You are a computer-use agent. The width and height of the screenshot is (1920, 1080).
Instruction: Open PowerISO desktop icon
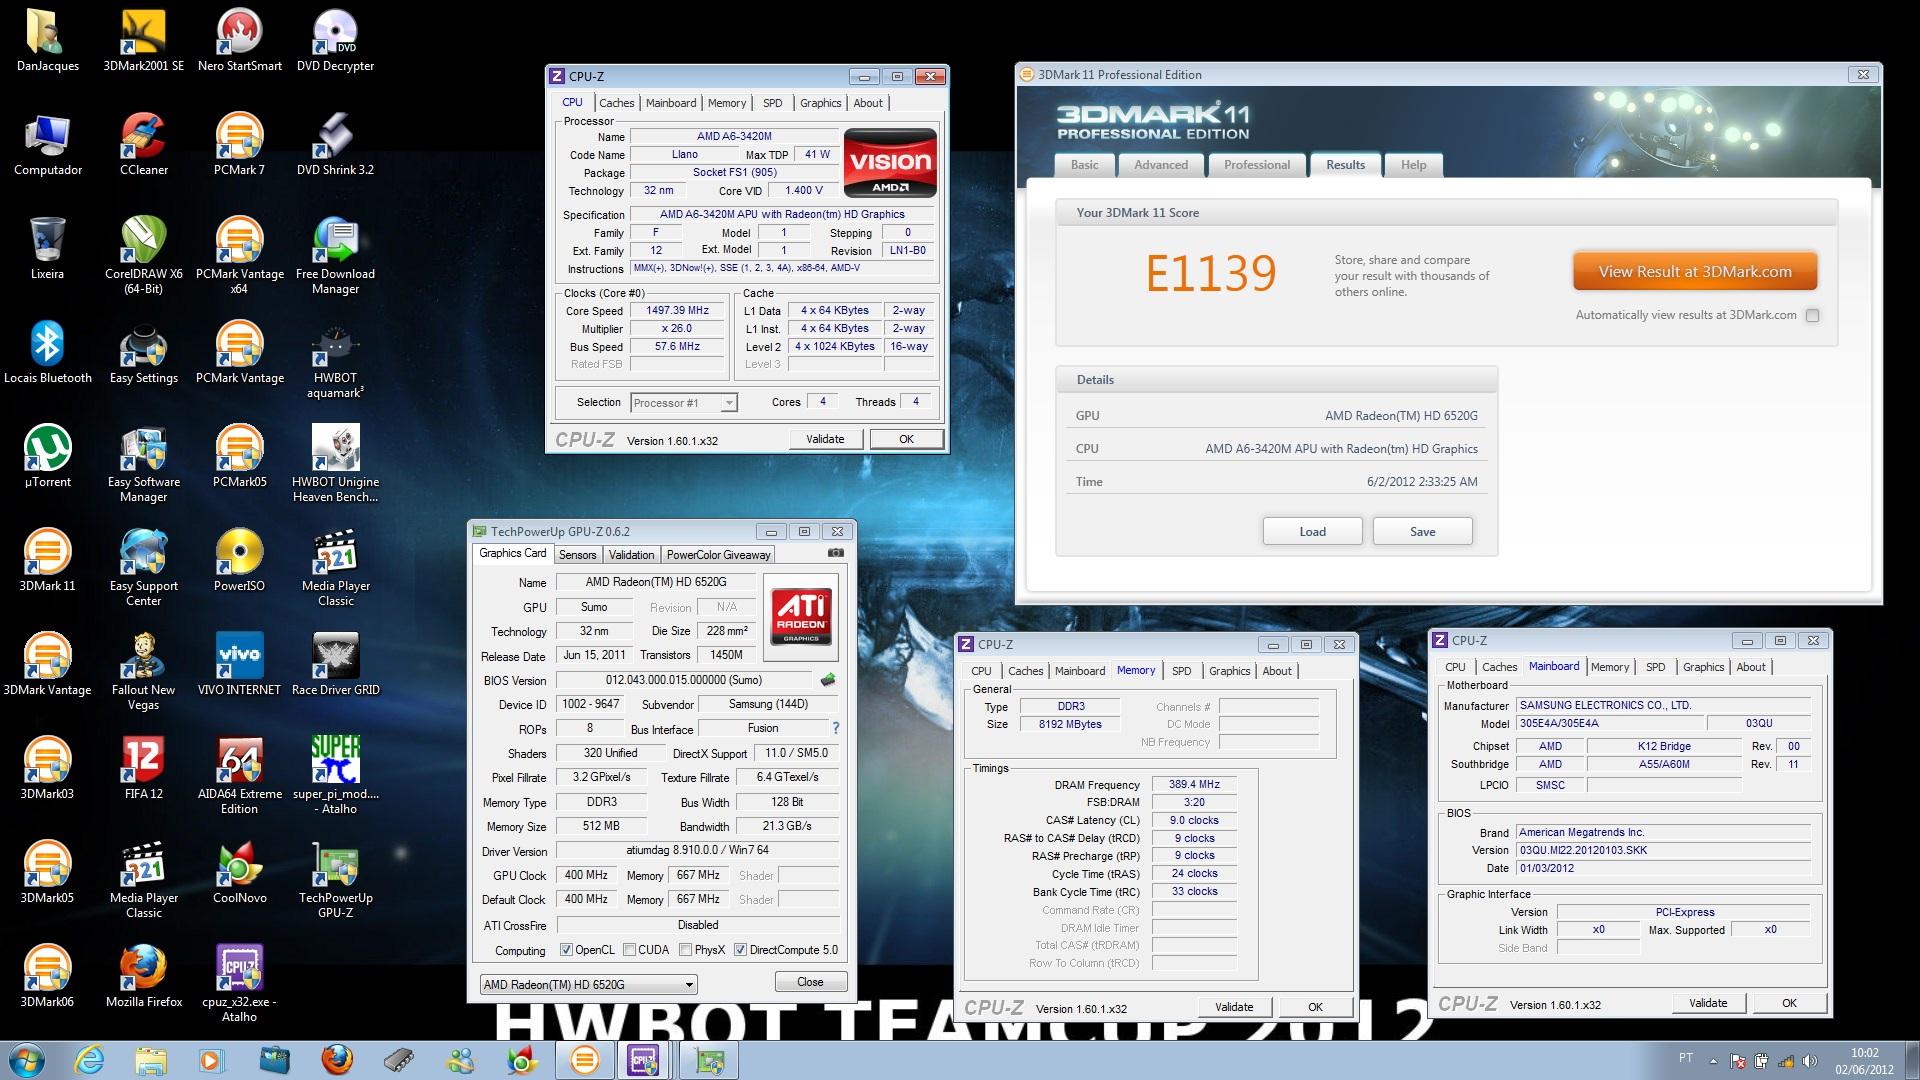coord(239,560)
